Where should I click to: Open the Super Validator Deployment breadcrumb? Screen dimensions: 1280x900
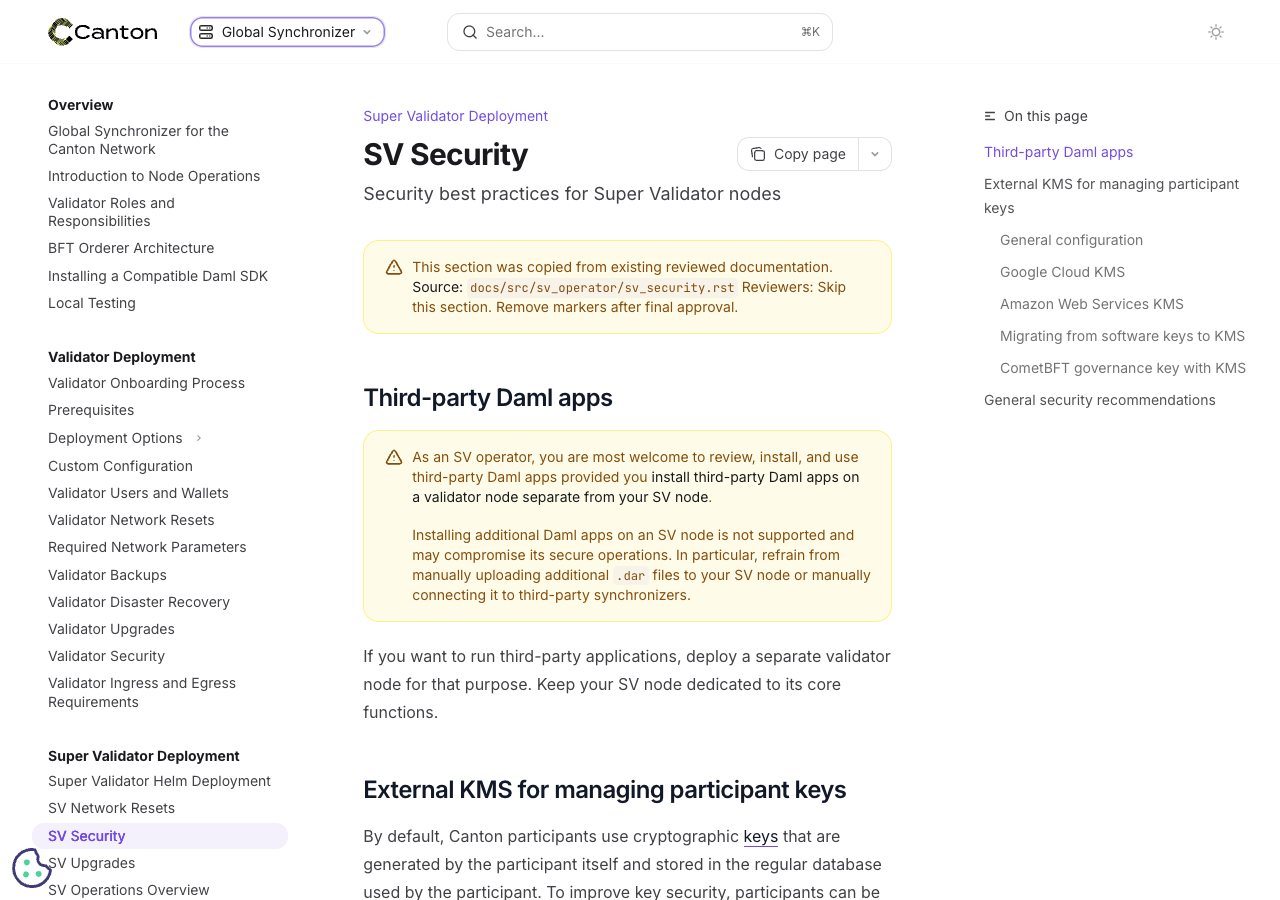click(x=456, y=116)
